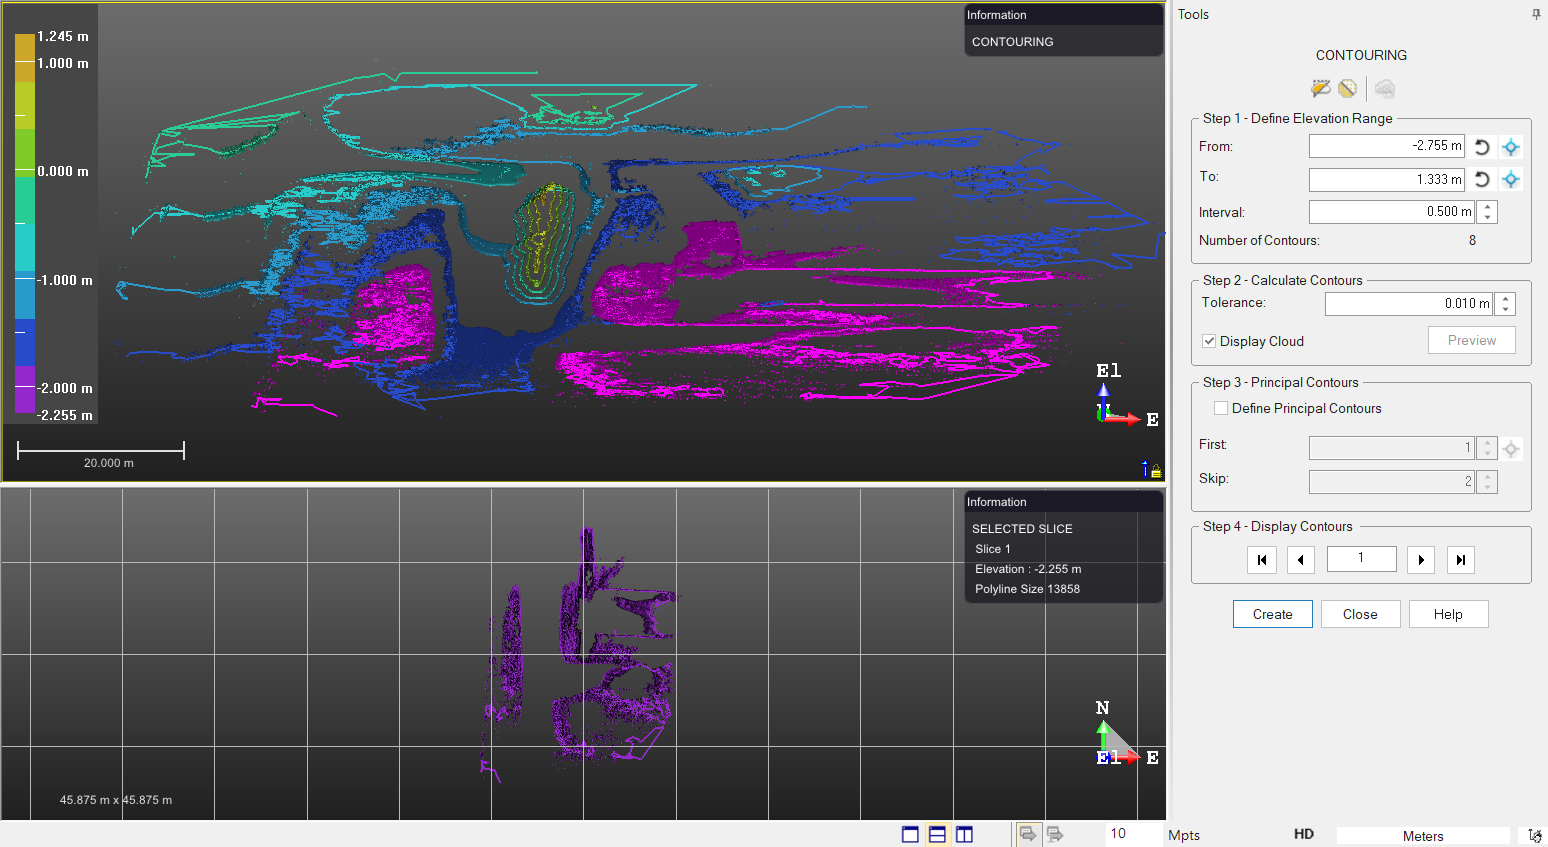
Task: Click the HD display quality indicator
Action: pos(1304,833)
